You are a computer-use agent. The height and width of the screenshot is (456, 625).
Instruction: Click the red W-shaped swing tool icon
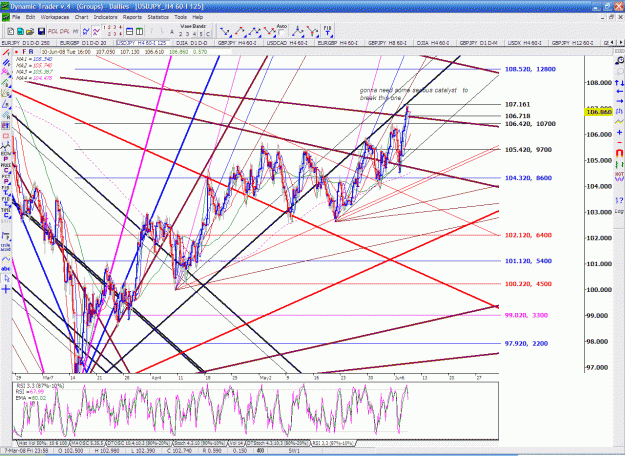point(269,31)
